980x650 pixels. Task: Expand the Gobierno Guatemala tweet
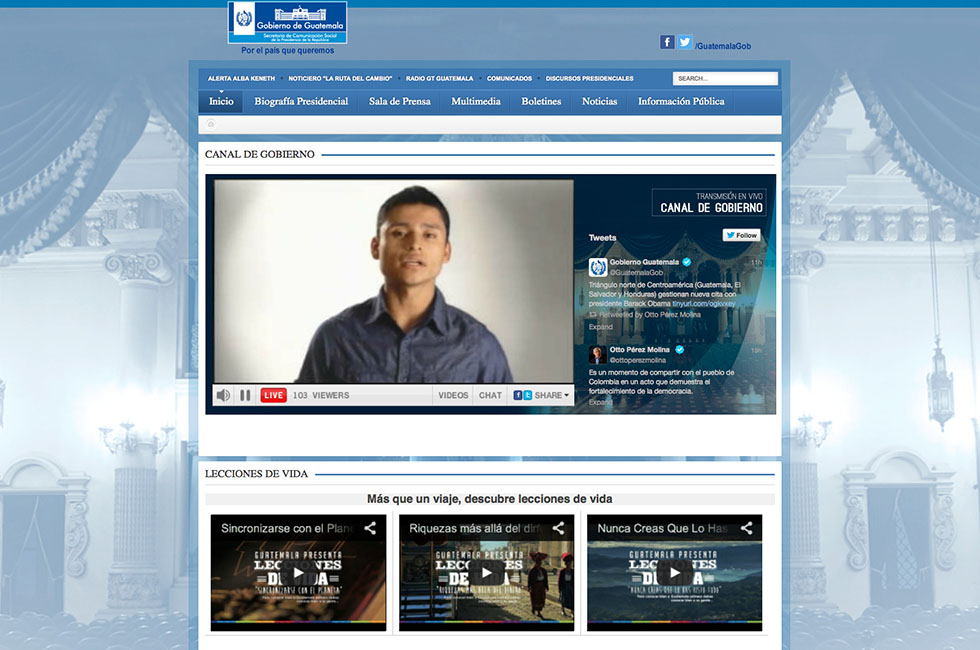601,327
